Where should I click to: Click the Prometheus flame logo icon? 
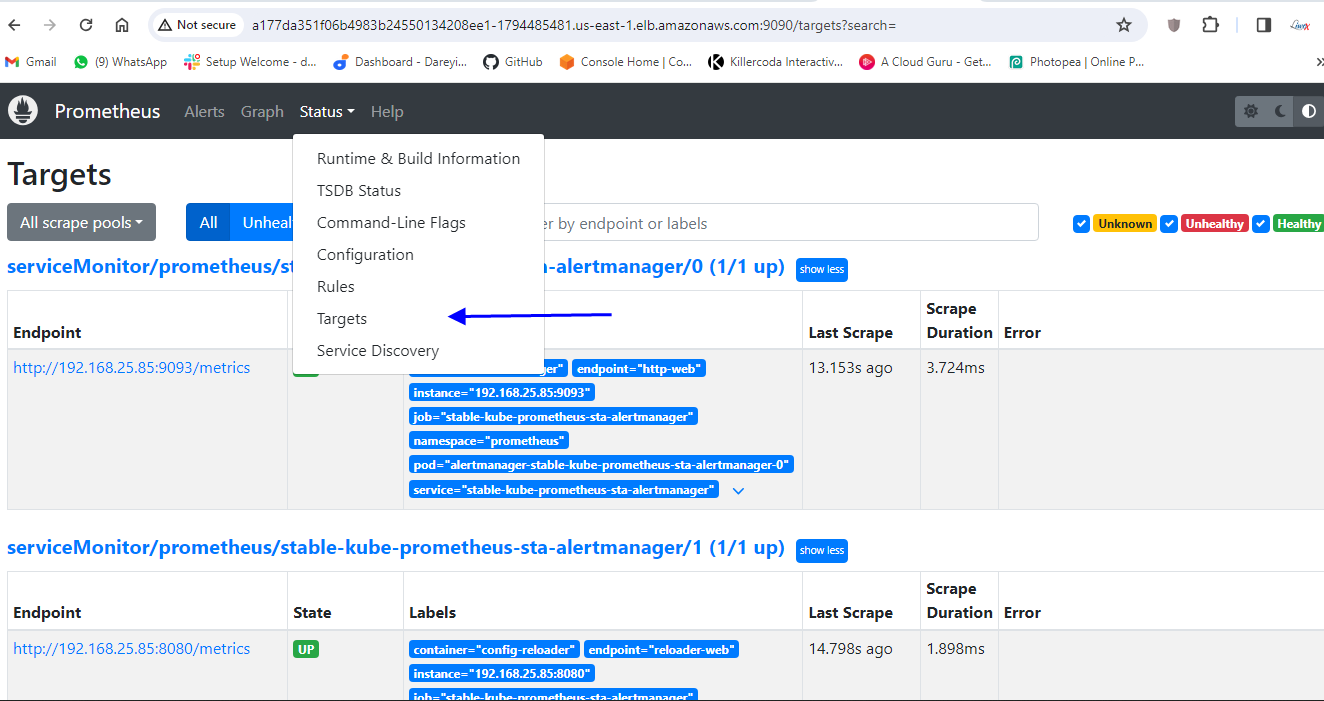tap(23, 111)
